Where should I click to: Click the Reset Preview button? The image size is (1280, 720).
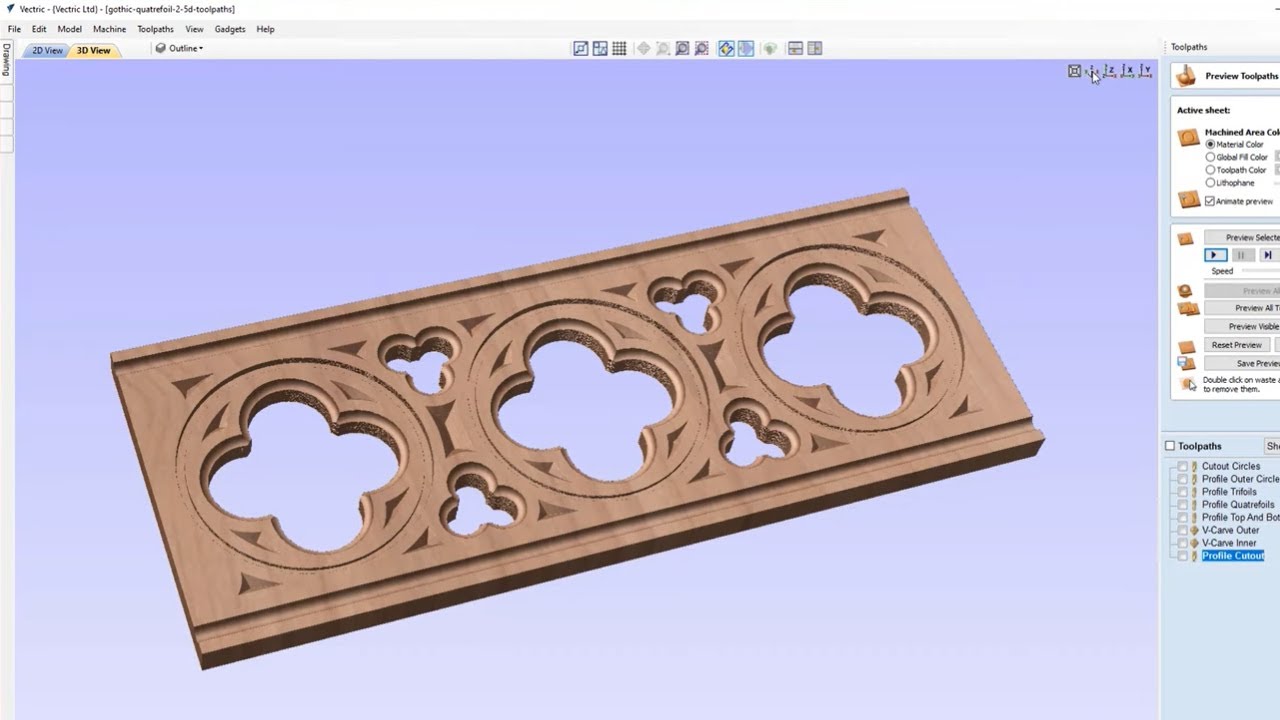(1237, 345)
